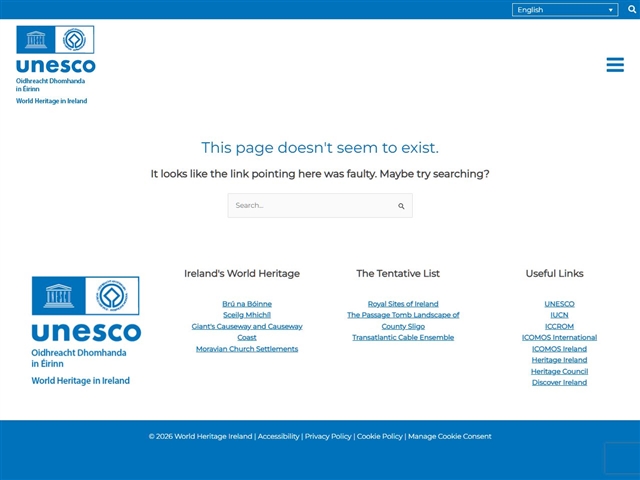Open Giant's Causeway and Causeway Coast link
Viewport: 640px width, 480px height.
pos(247,326)
